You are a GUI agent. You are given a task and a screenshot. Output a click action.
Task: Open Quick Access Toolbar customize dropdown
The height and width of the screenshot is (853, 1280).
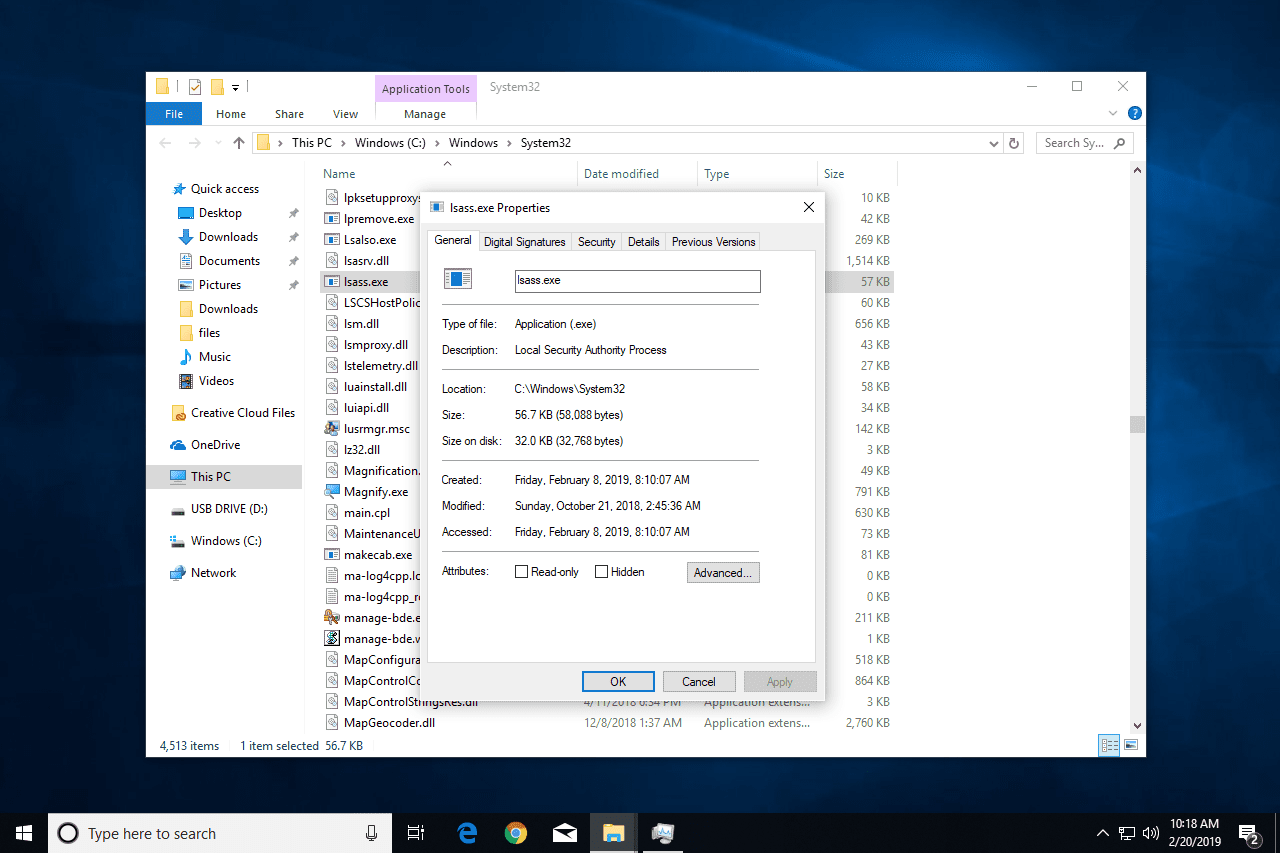[x=236, y=87]
